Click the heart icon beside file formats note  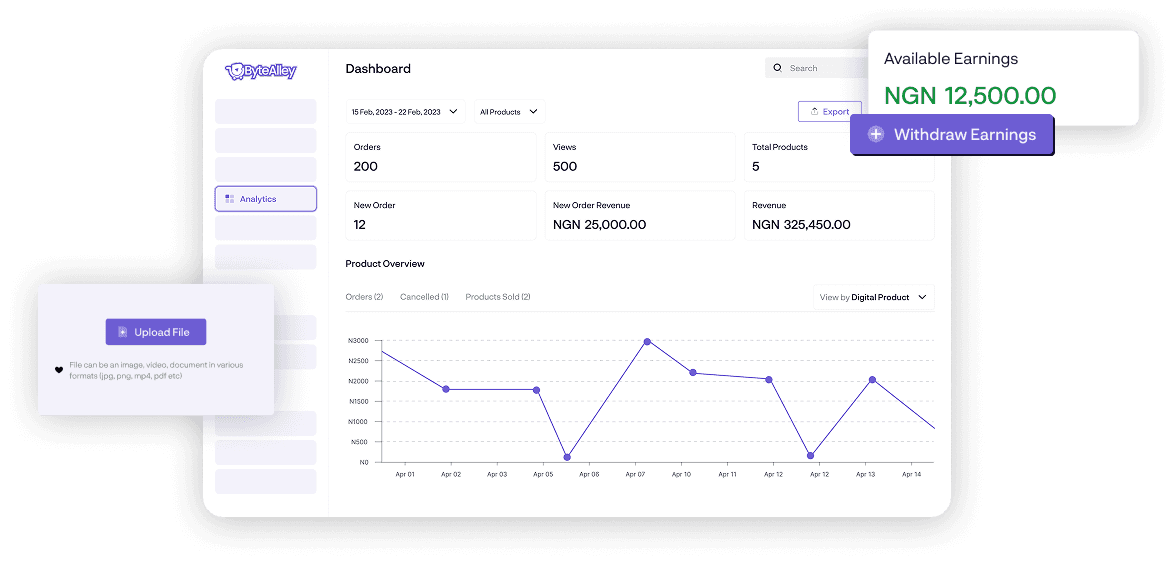59,370
